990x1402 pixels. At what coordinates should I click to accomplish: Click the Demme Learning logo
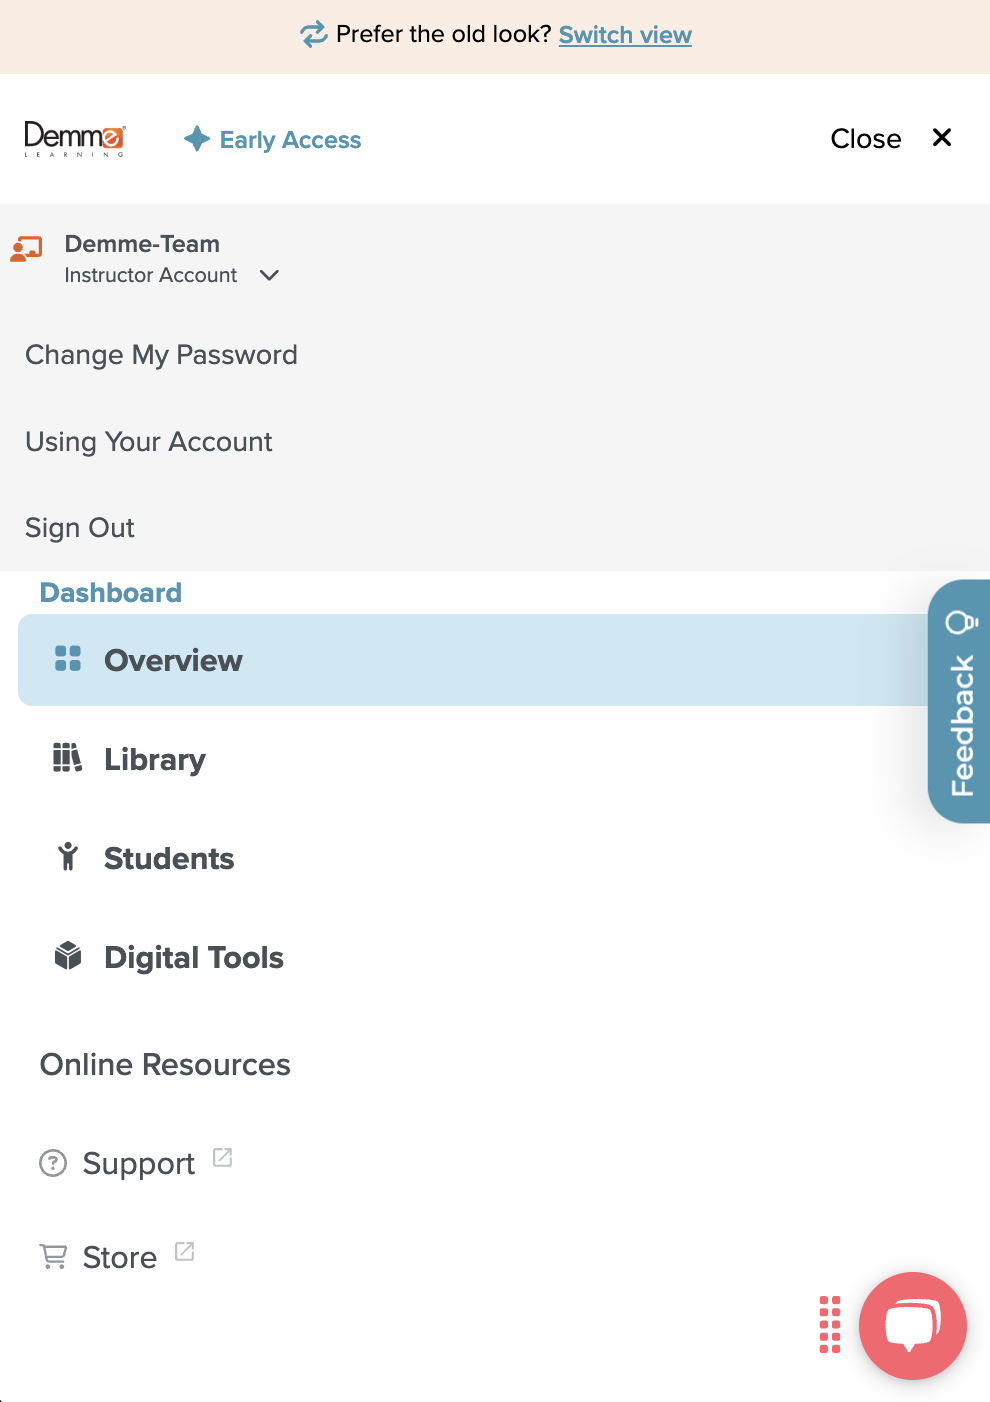[x=75, y=139]
